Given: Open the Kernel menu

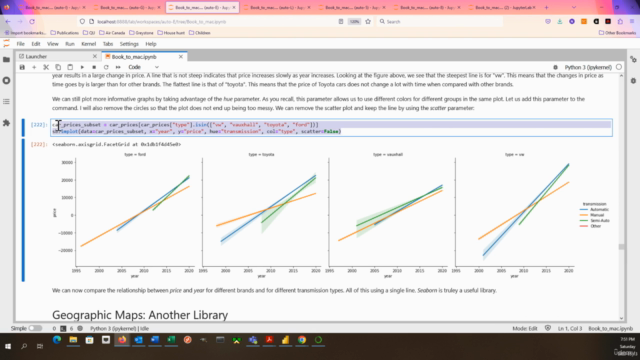Looking at the screenshot, I should point(89,44).
